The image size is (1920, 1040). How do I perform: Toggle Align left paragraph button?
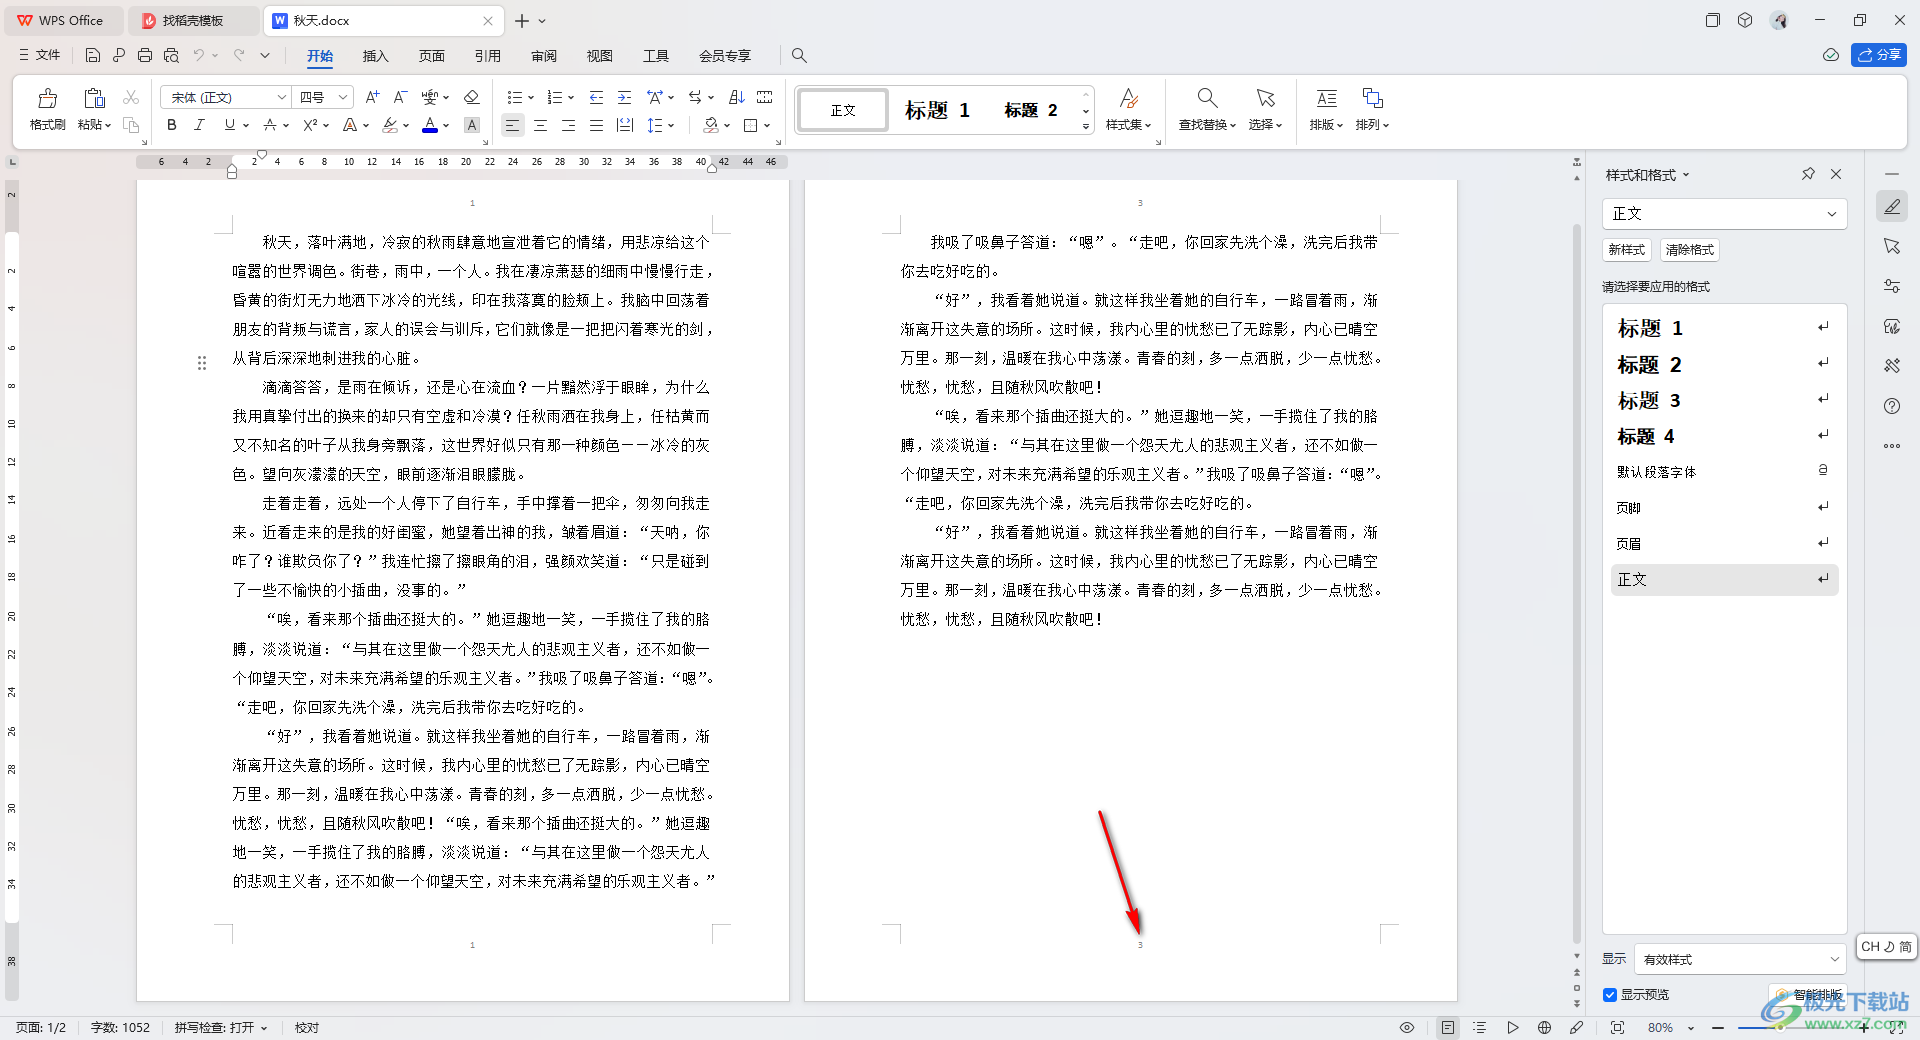512,125
